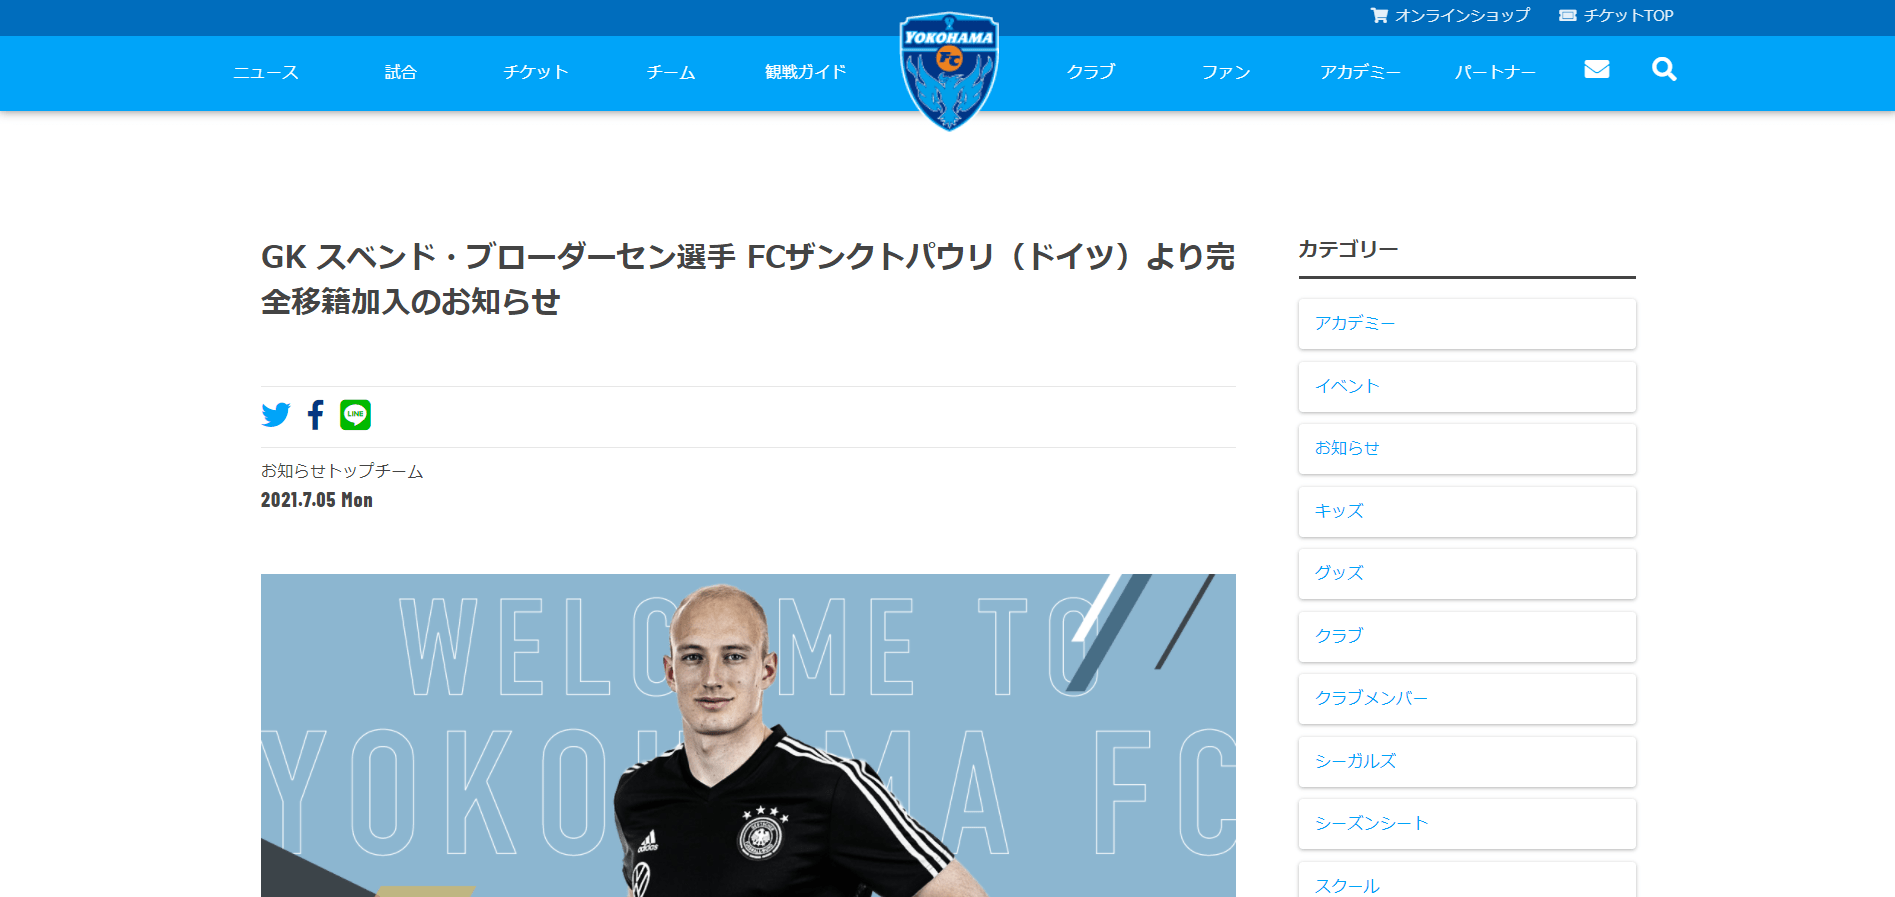
Task: Open the ニュース menu
Action: click(x=266, y=72)
